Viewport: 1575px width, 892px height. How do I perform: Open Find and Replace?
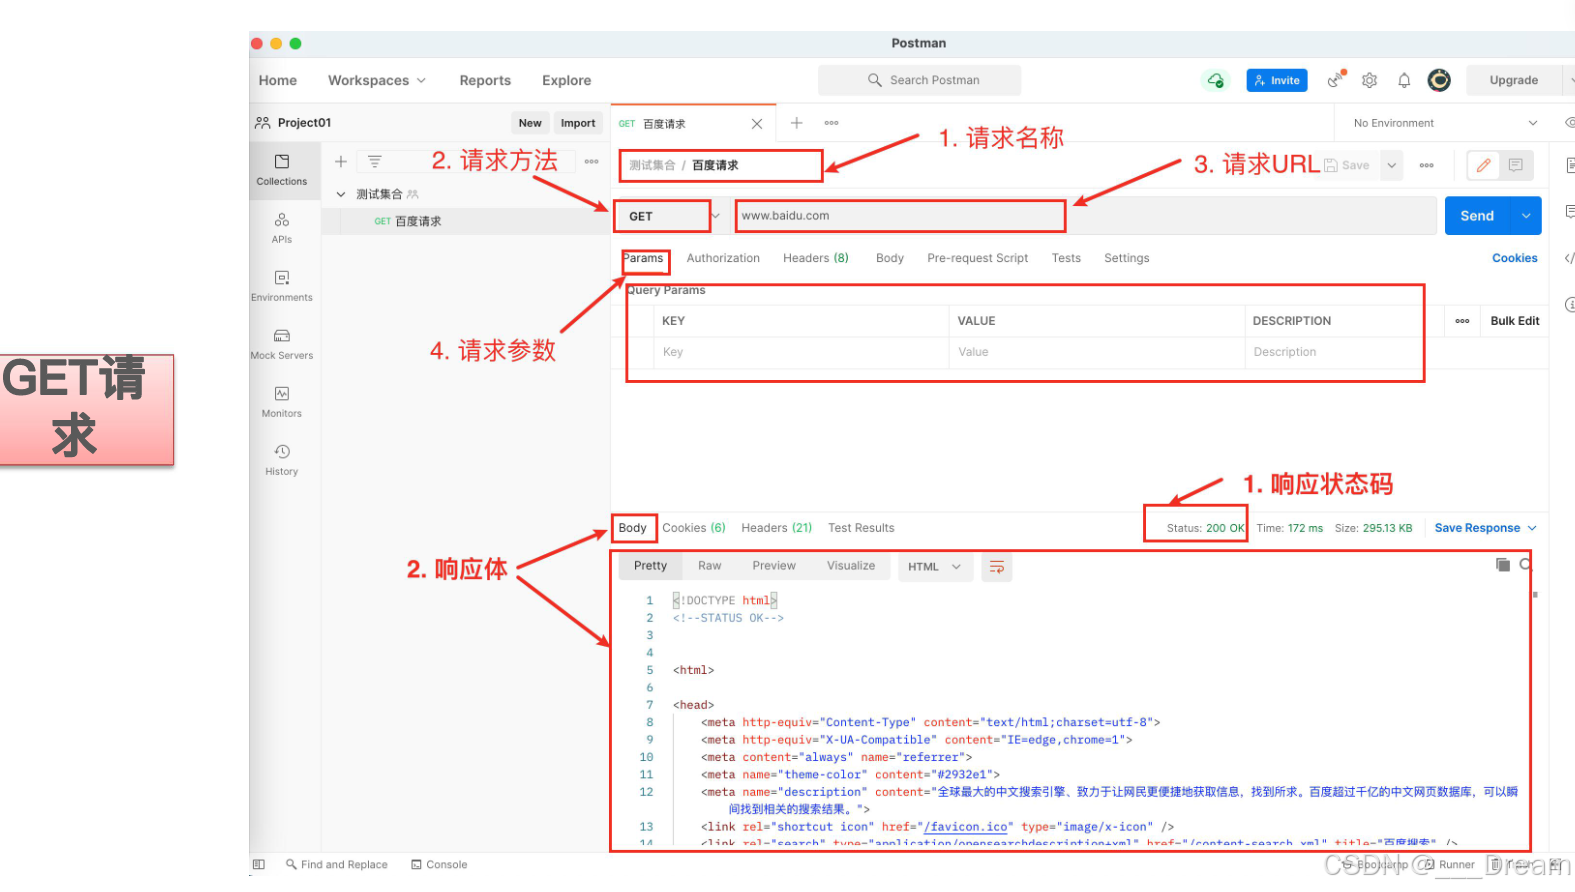(337, 865)
